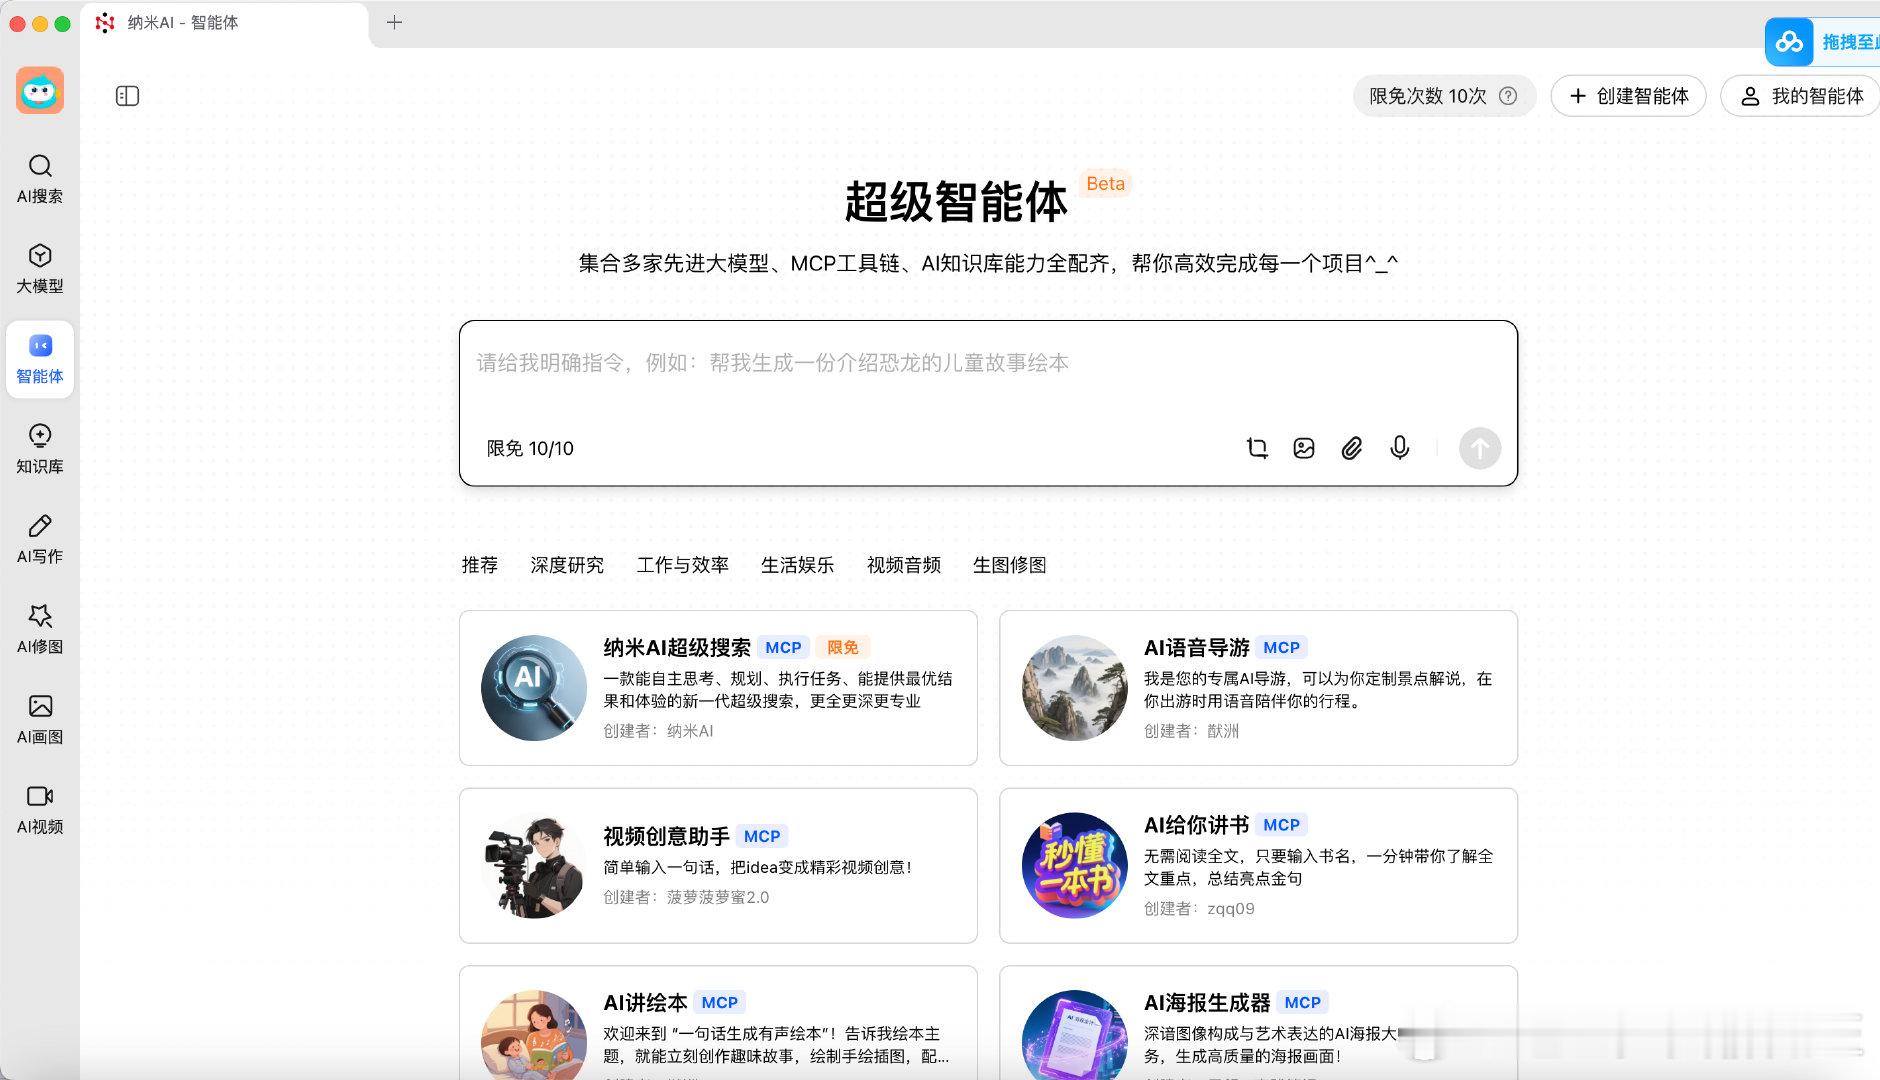This screenshot has width=1880, height=1080.
Task: Open AI搜索 in the sidebar
Action: pyautogui.click(x=40, y=179)
